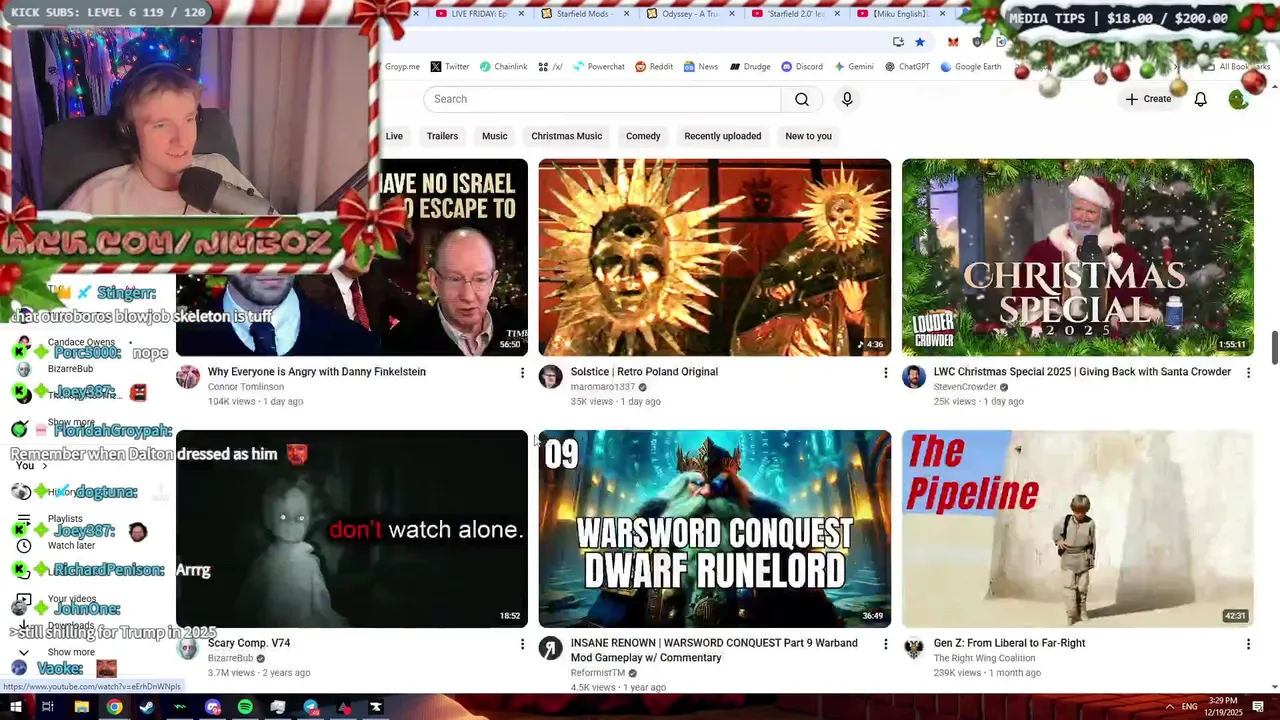
Task: Open StevenCrowder channel name link
Action: (965, 387)
